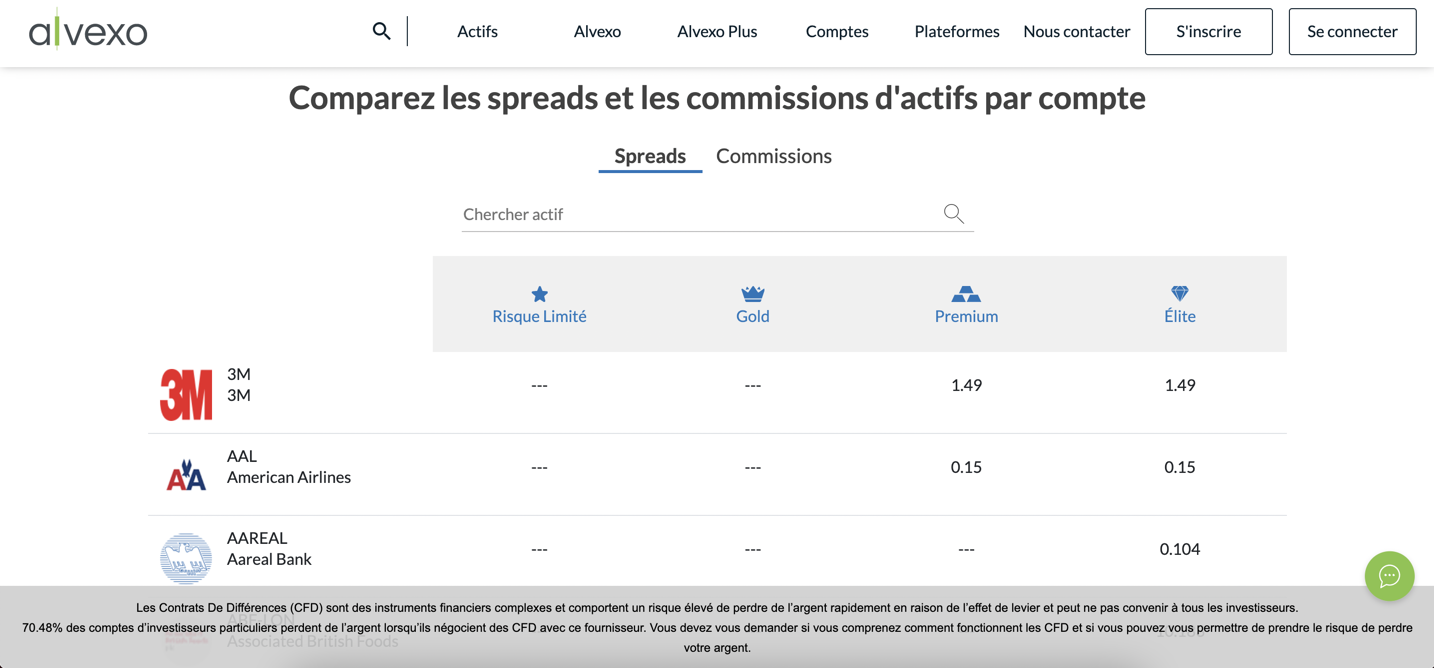Viewport: 1435px width, 668px height.
Task: Click the American Airlines logo
Action: point(186,476)
